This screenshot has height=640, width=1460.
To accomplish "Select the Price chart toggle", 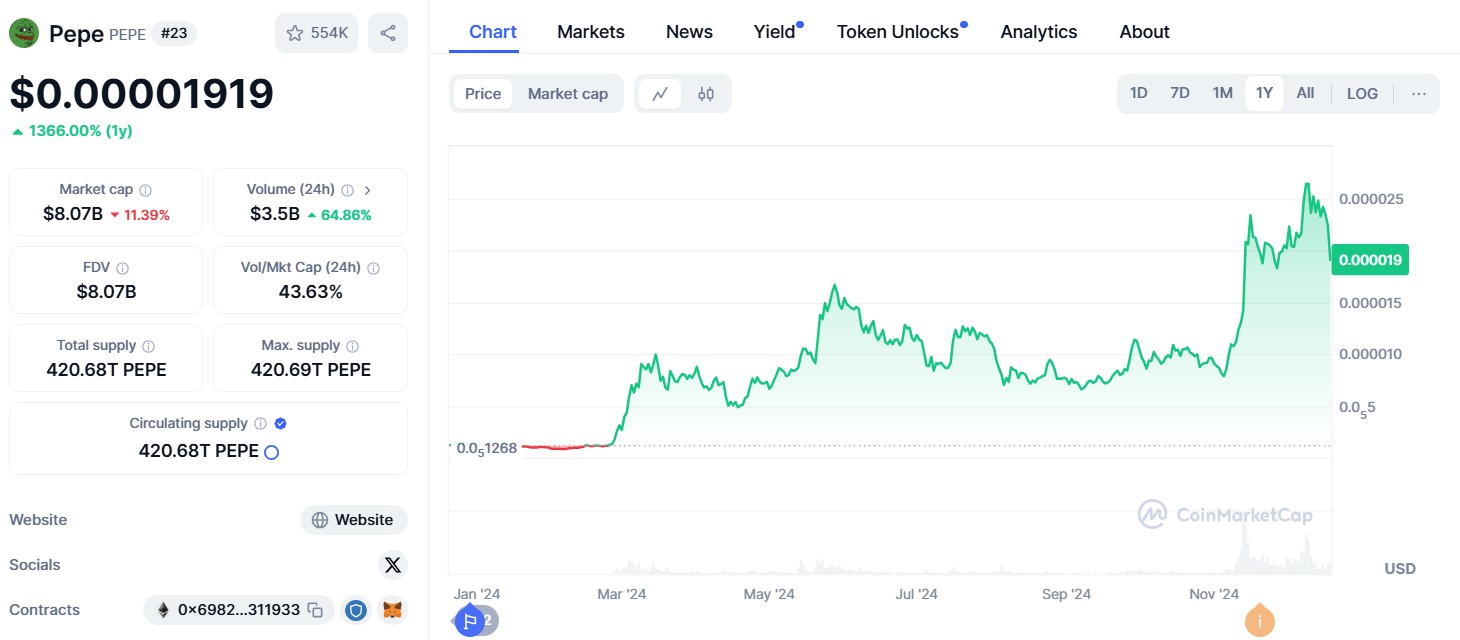I will coord(483,94).
